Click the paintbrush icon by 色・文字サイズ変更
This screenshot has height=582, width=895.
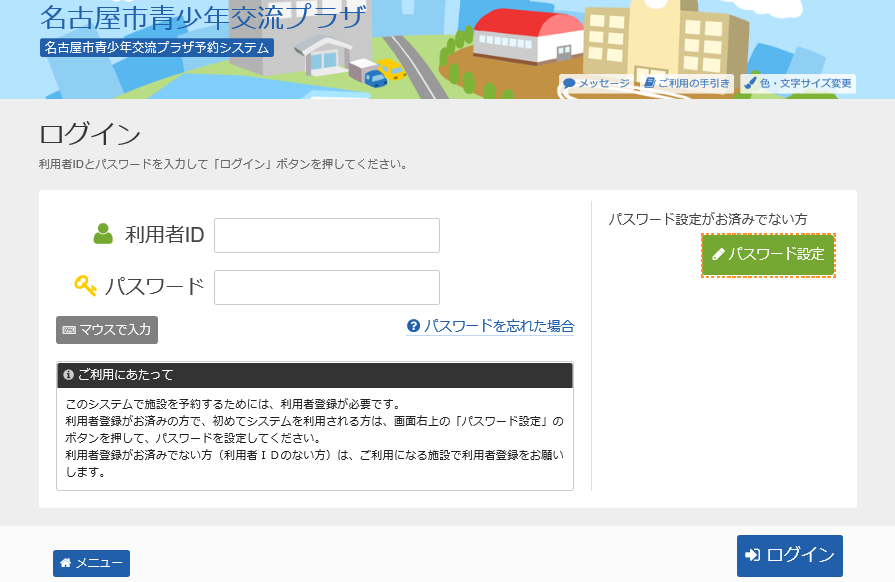coord(751,83)
